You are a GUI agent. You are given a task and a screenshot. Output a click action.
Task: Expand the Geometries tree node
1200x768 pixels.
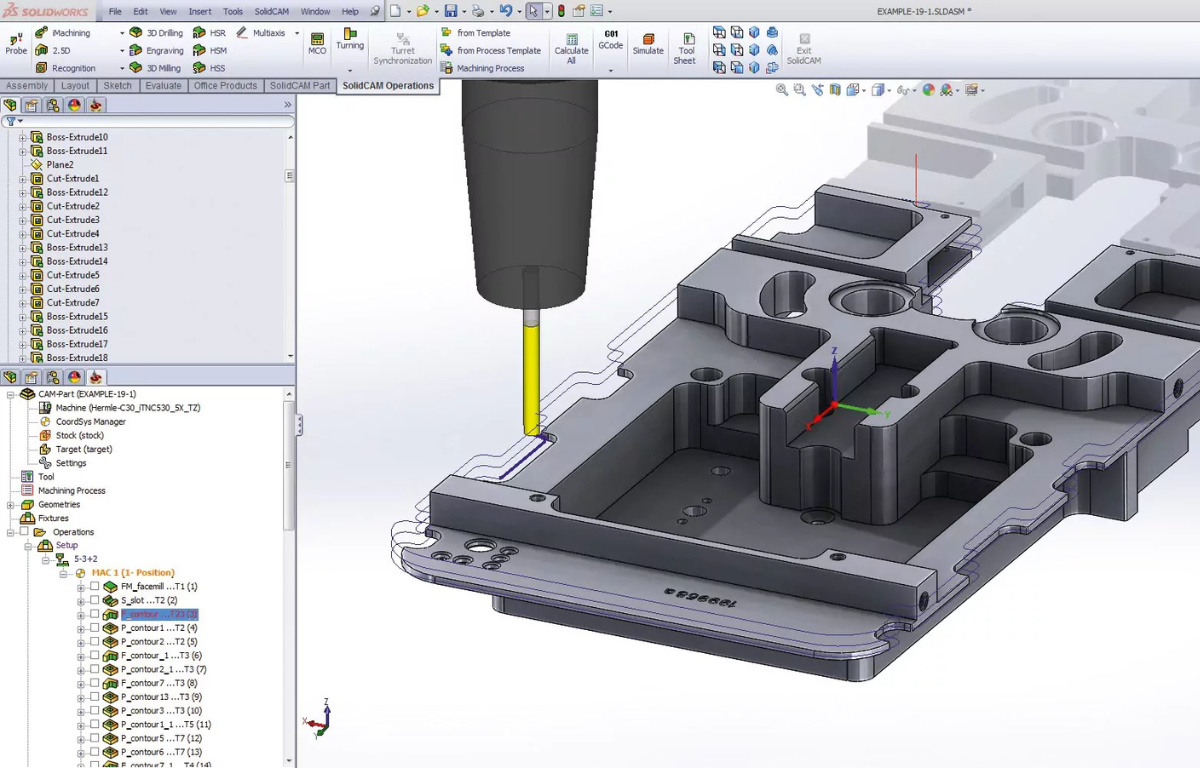11,505
